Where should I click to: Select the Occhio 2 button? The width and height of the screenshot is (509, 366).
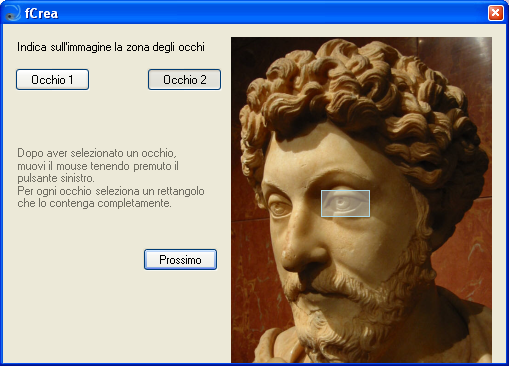coord(184,80)
